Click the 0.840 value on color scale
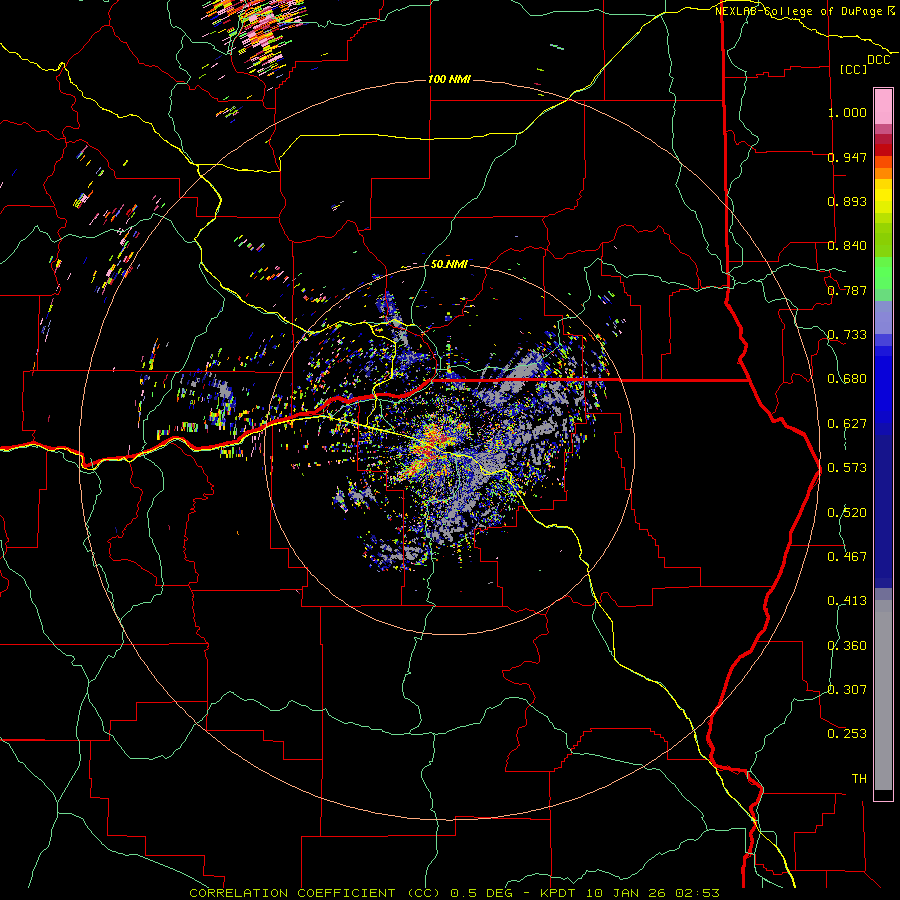 (847, 246)
